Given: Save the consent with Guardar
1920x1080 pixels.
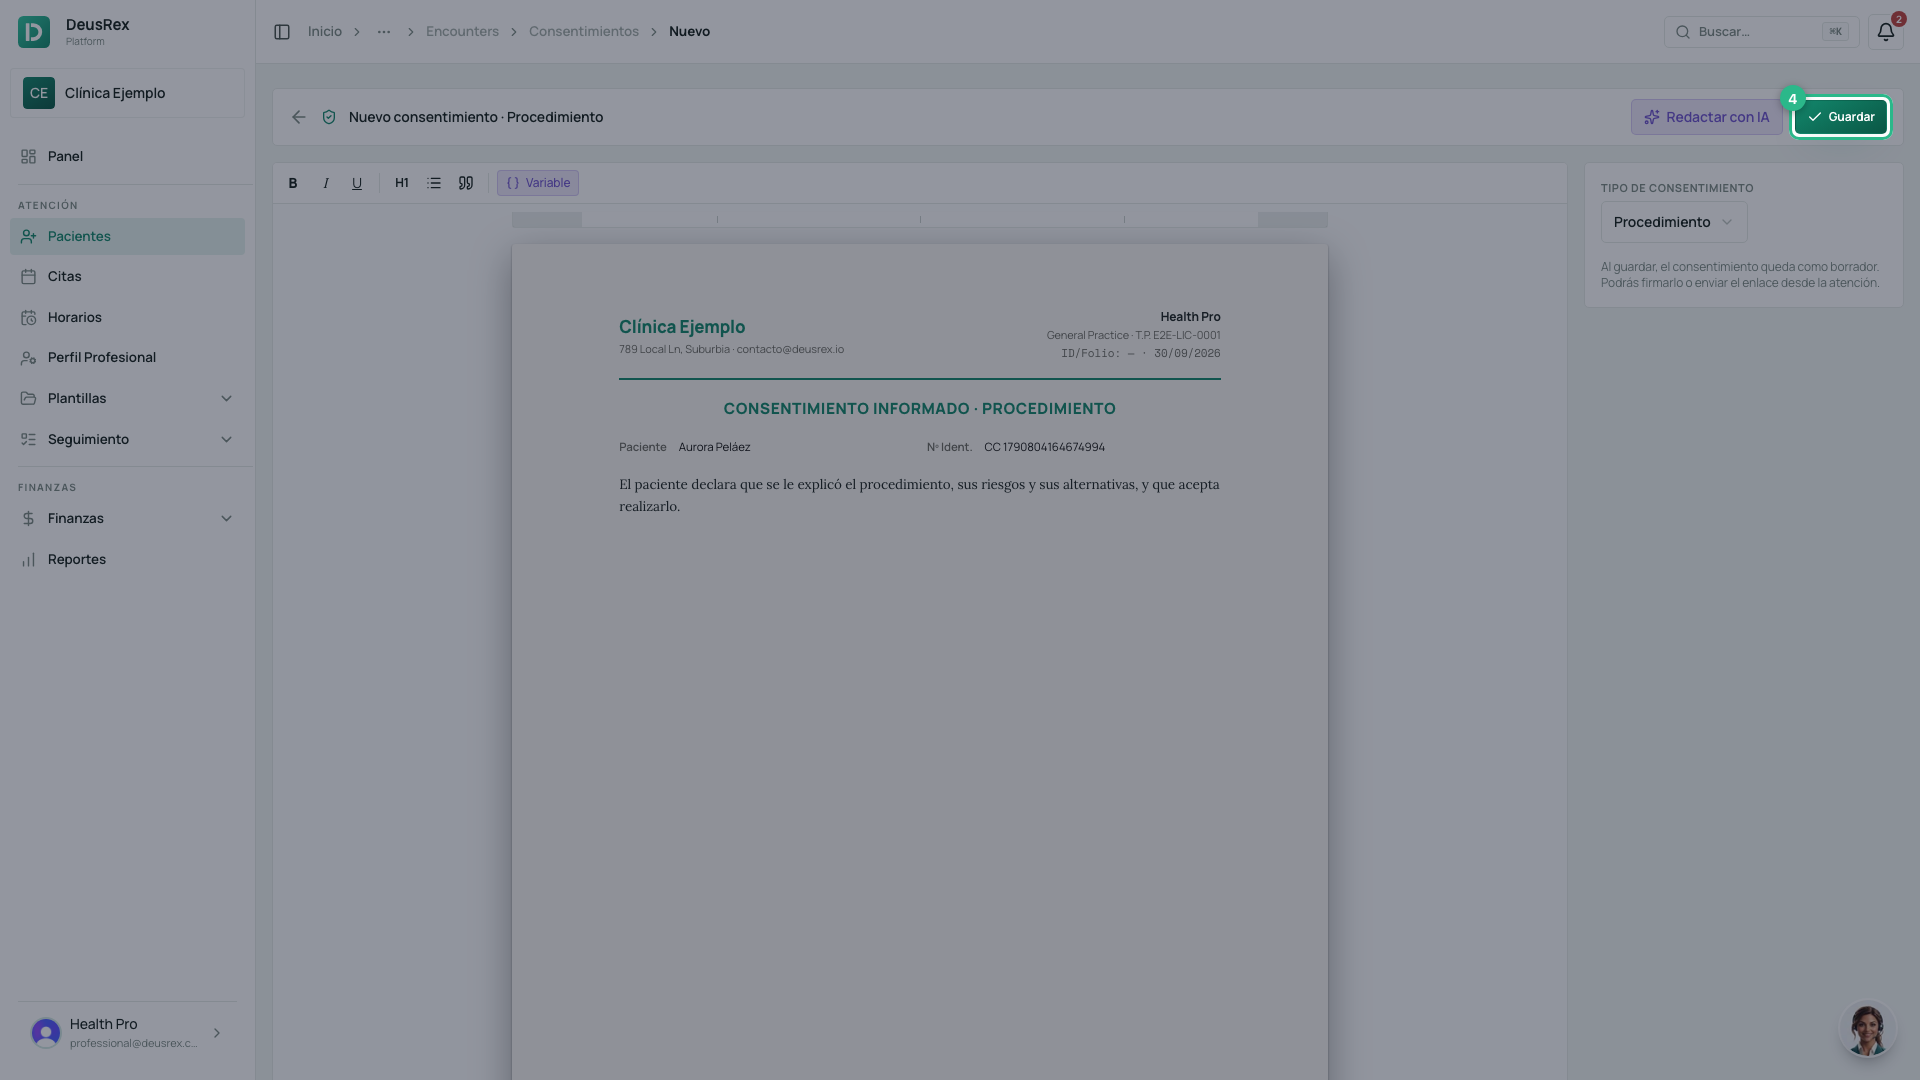Looking at the screenshot, I should point(1840,117).
